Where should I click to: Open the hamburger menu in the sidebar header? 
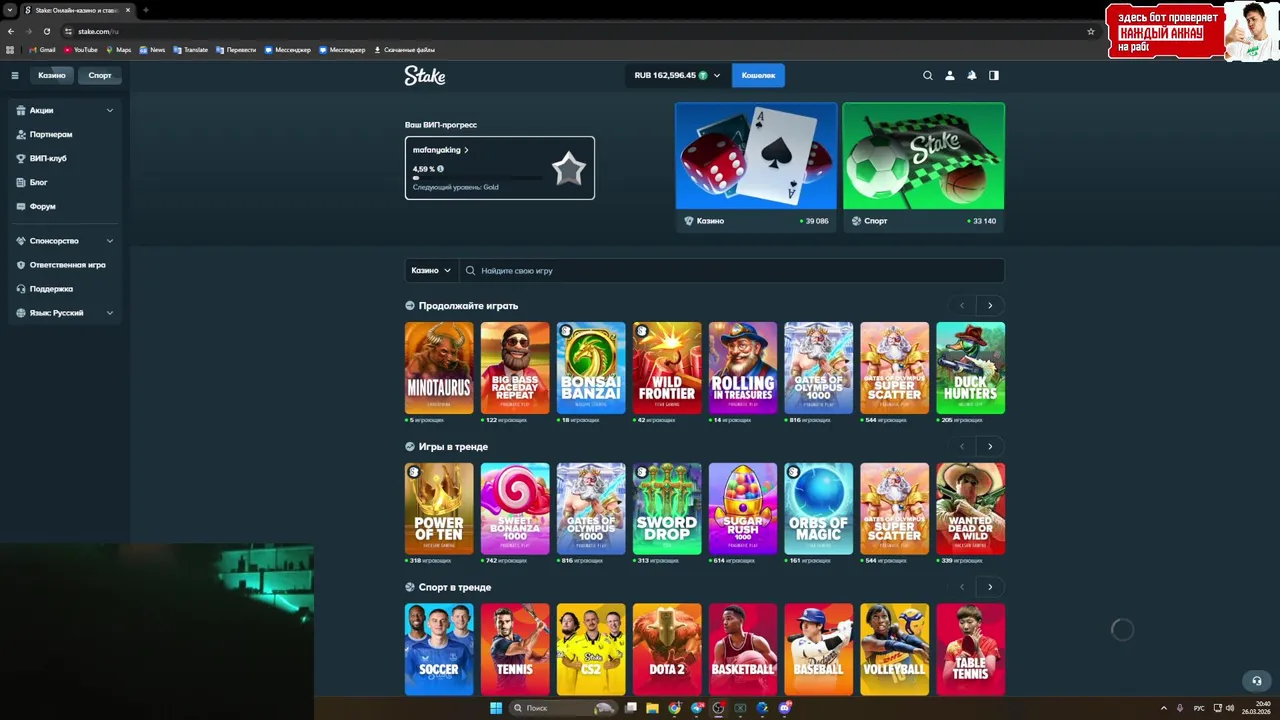[15, 75]
